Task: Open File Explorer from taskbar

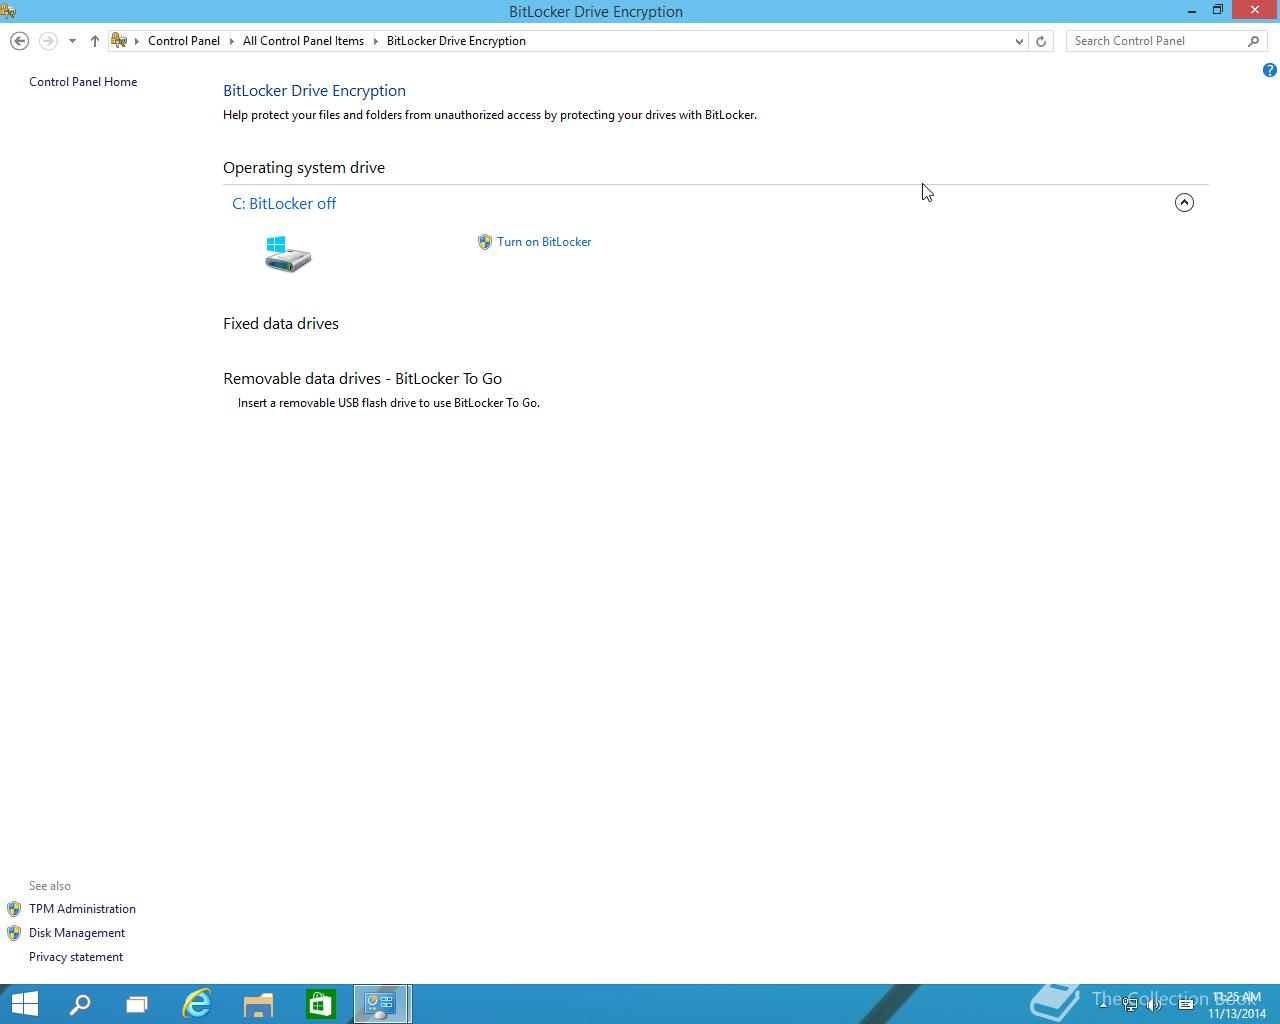Action: coord(258,1004)
